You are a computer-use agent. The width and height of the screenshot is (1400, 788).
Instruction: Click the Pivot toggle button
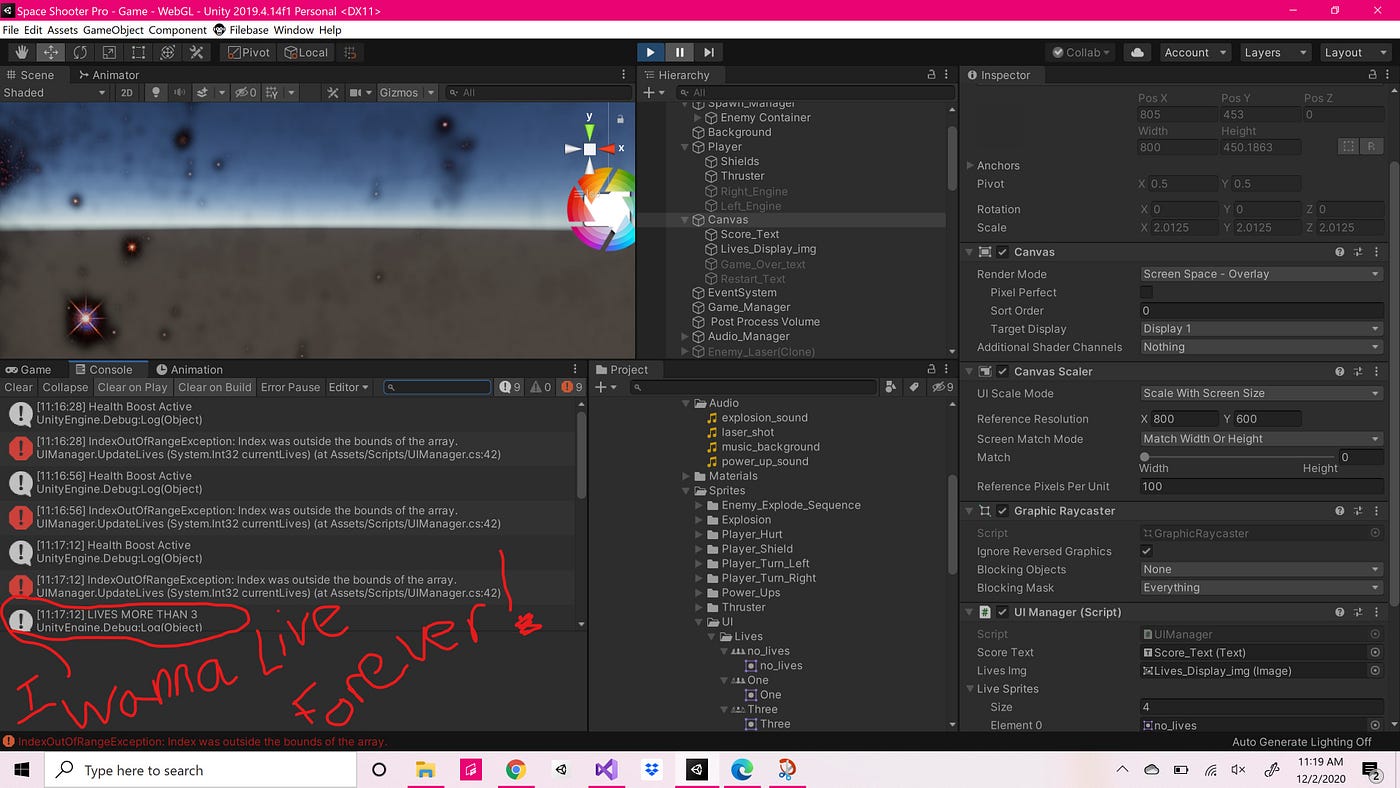248,52
